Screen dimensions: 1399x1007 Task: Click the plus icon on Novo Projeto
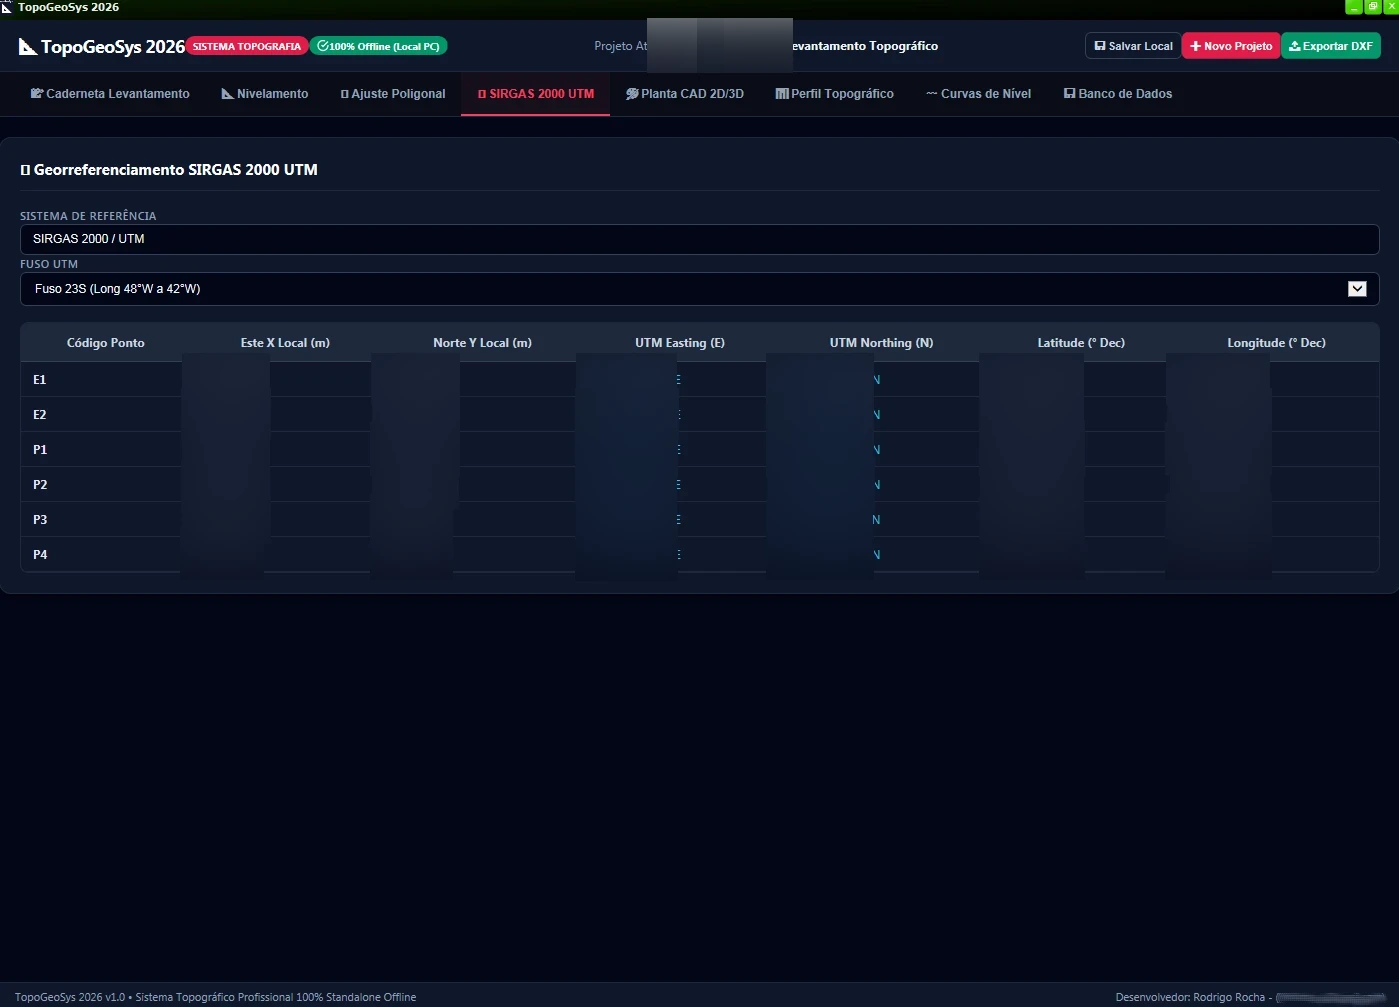coord(1195,46)
